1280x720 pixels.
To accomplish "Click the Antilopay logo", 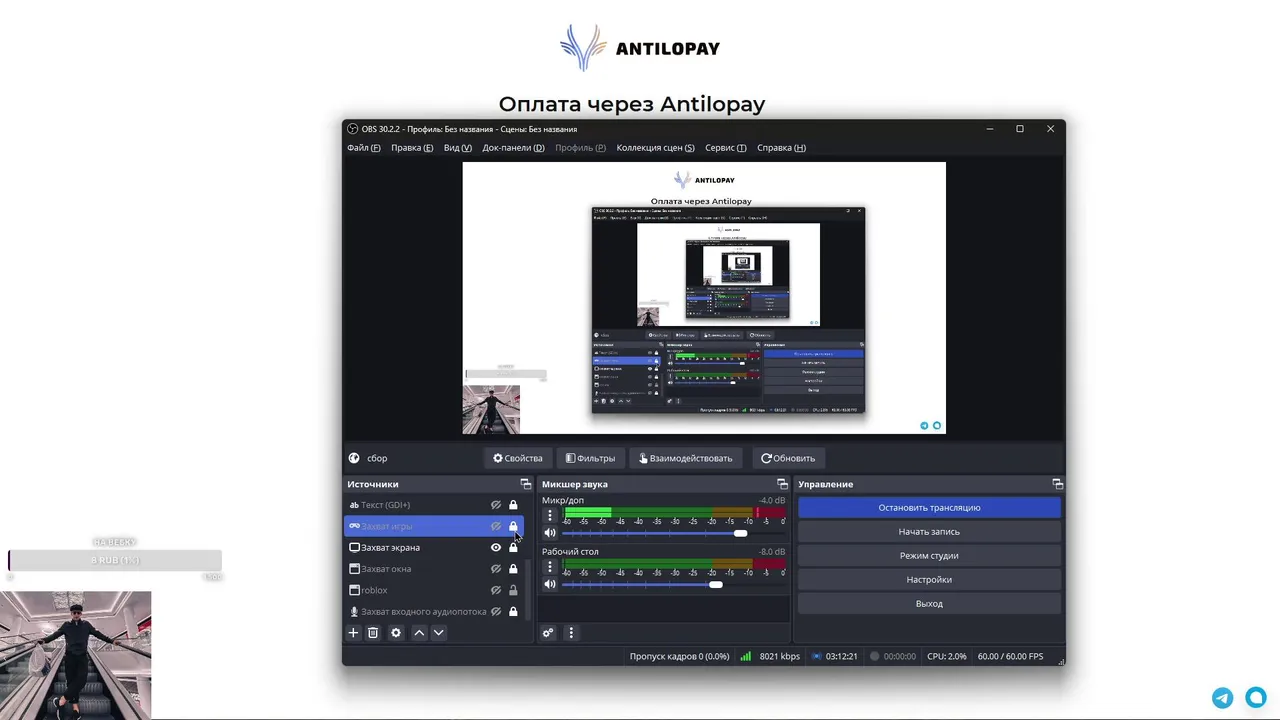I will pos(640,47).
